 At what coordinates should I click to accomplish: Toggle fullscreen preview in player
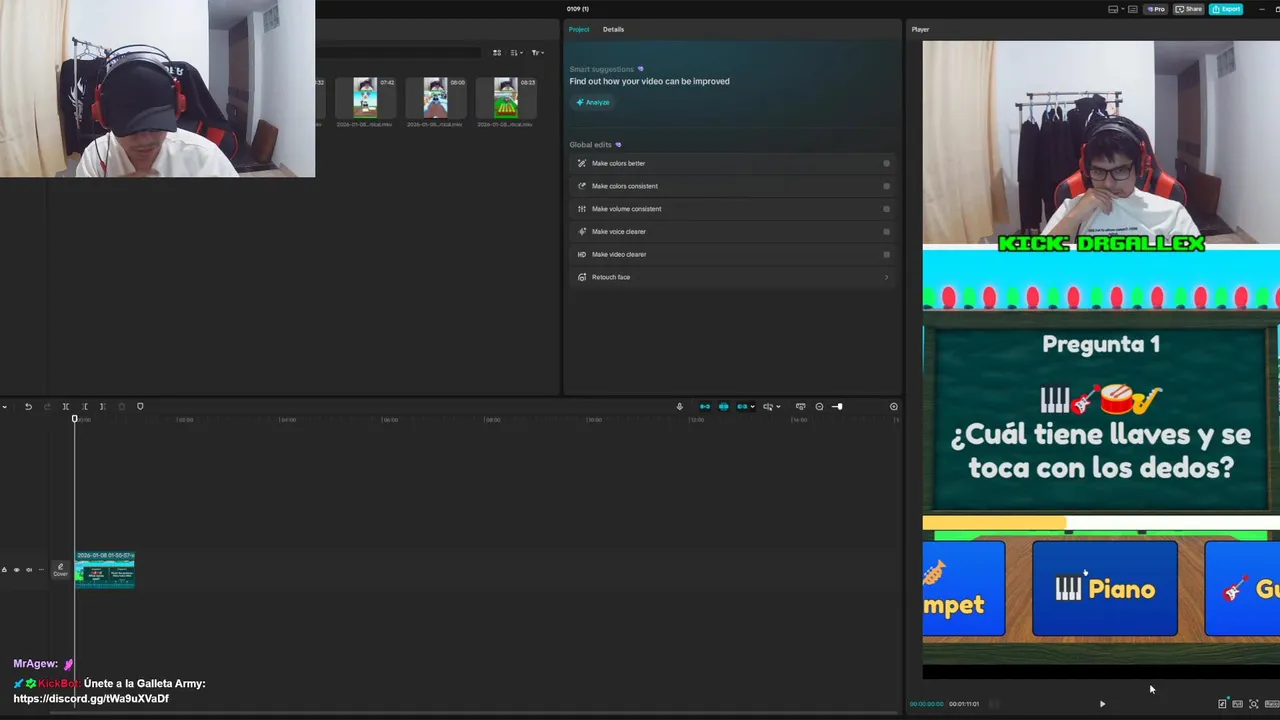pyautogui.click(x=1254, y=704)
